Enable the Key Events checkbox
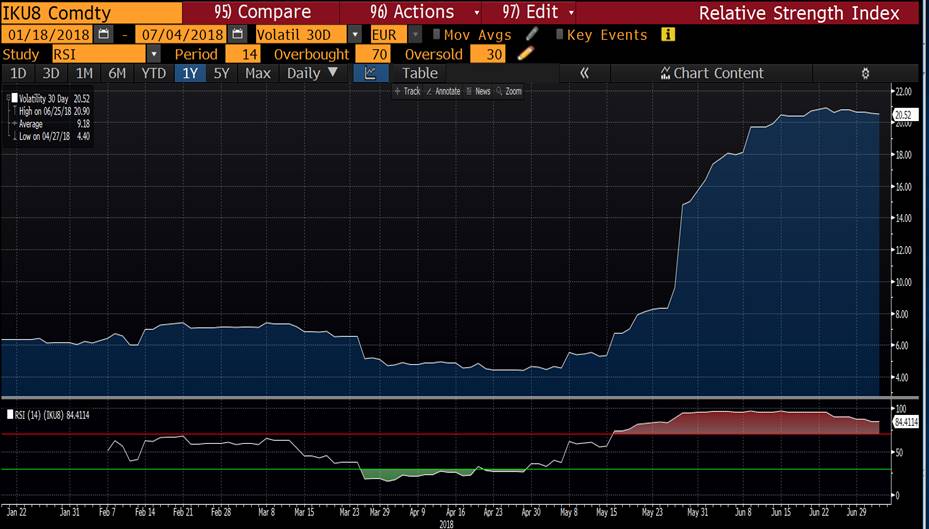 click(560, 34)
